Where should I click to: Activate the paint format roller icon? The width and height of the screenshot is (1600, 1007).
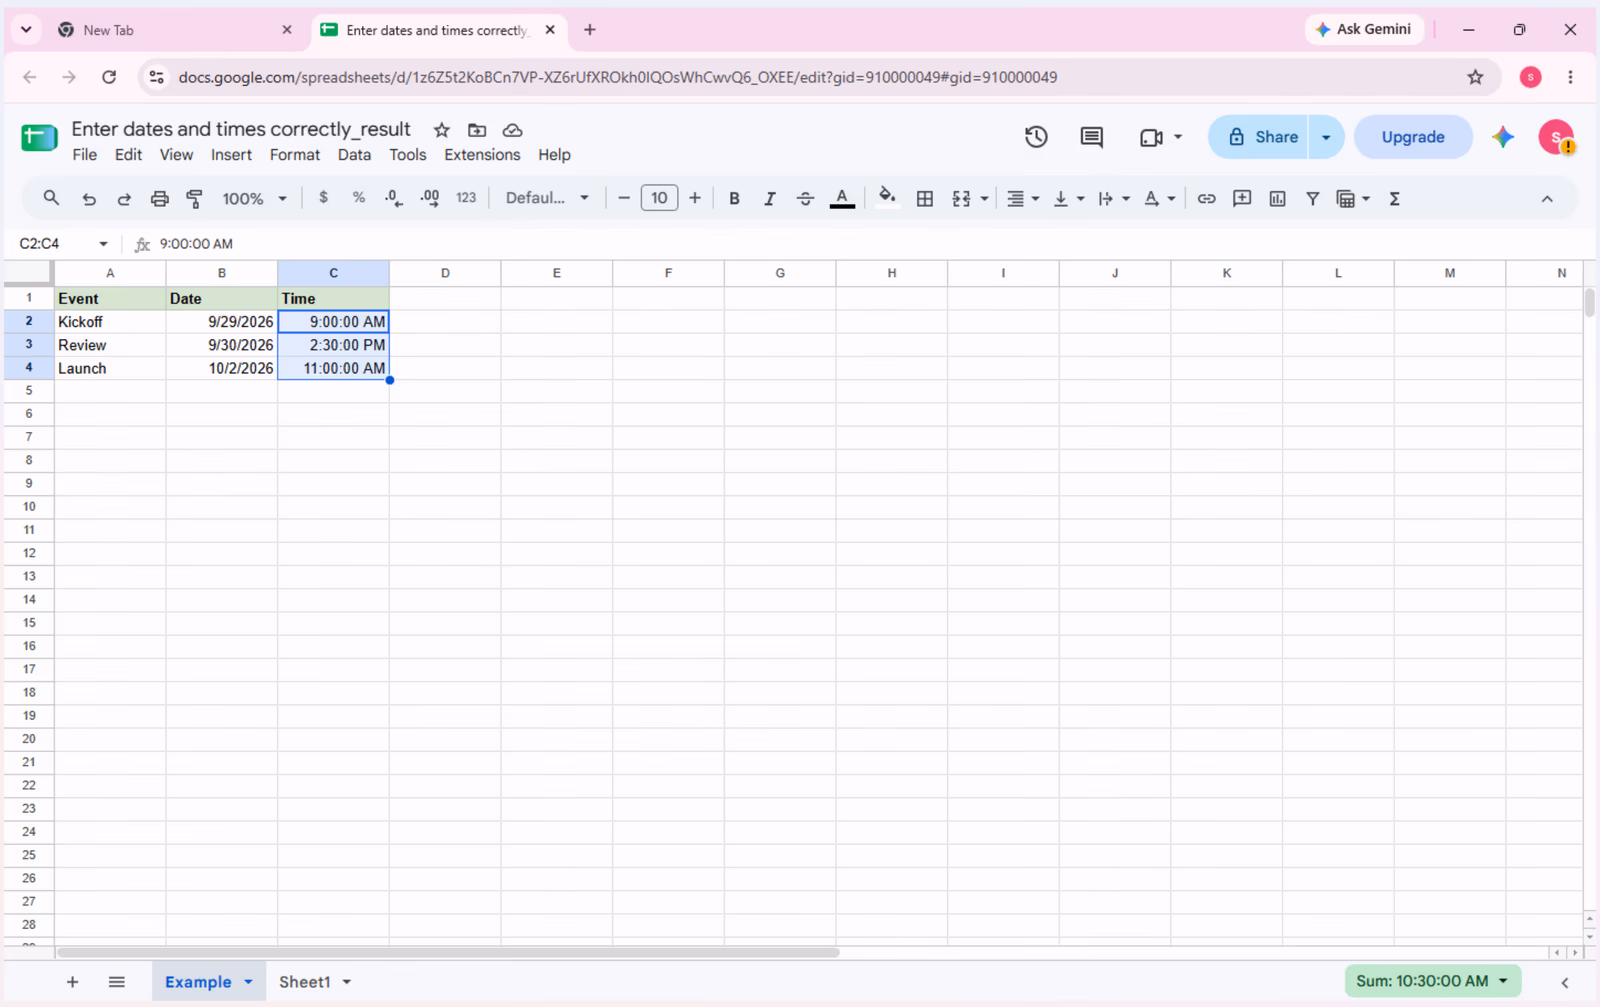tap(195, 199)
